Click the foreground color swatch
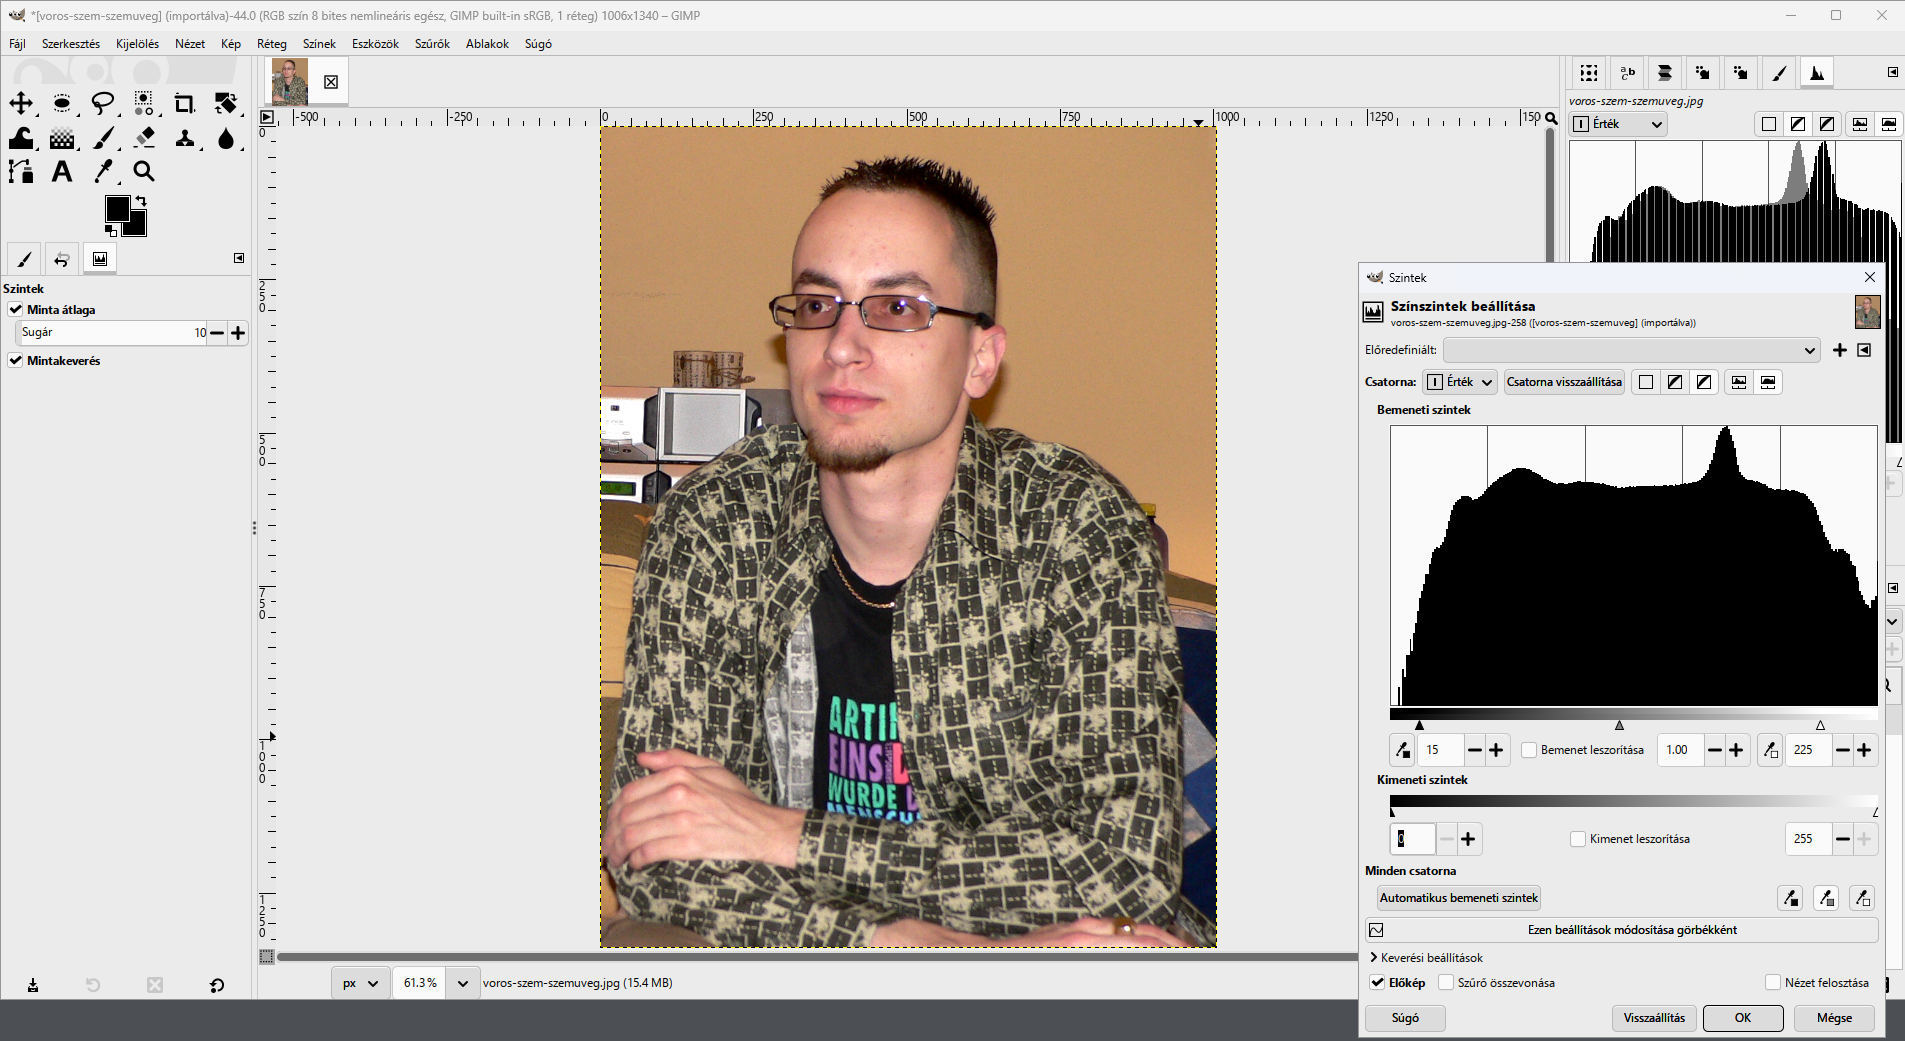This screenshot has width=1905, height=1041. click(118, 208)
